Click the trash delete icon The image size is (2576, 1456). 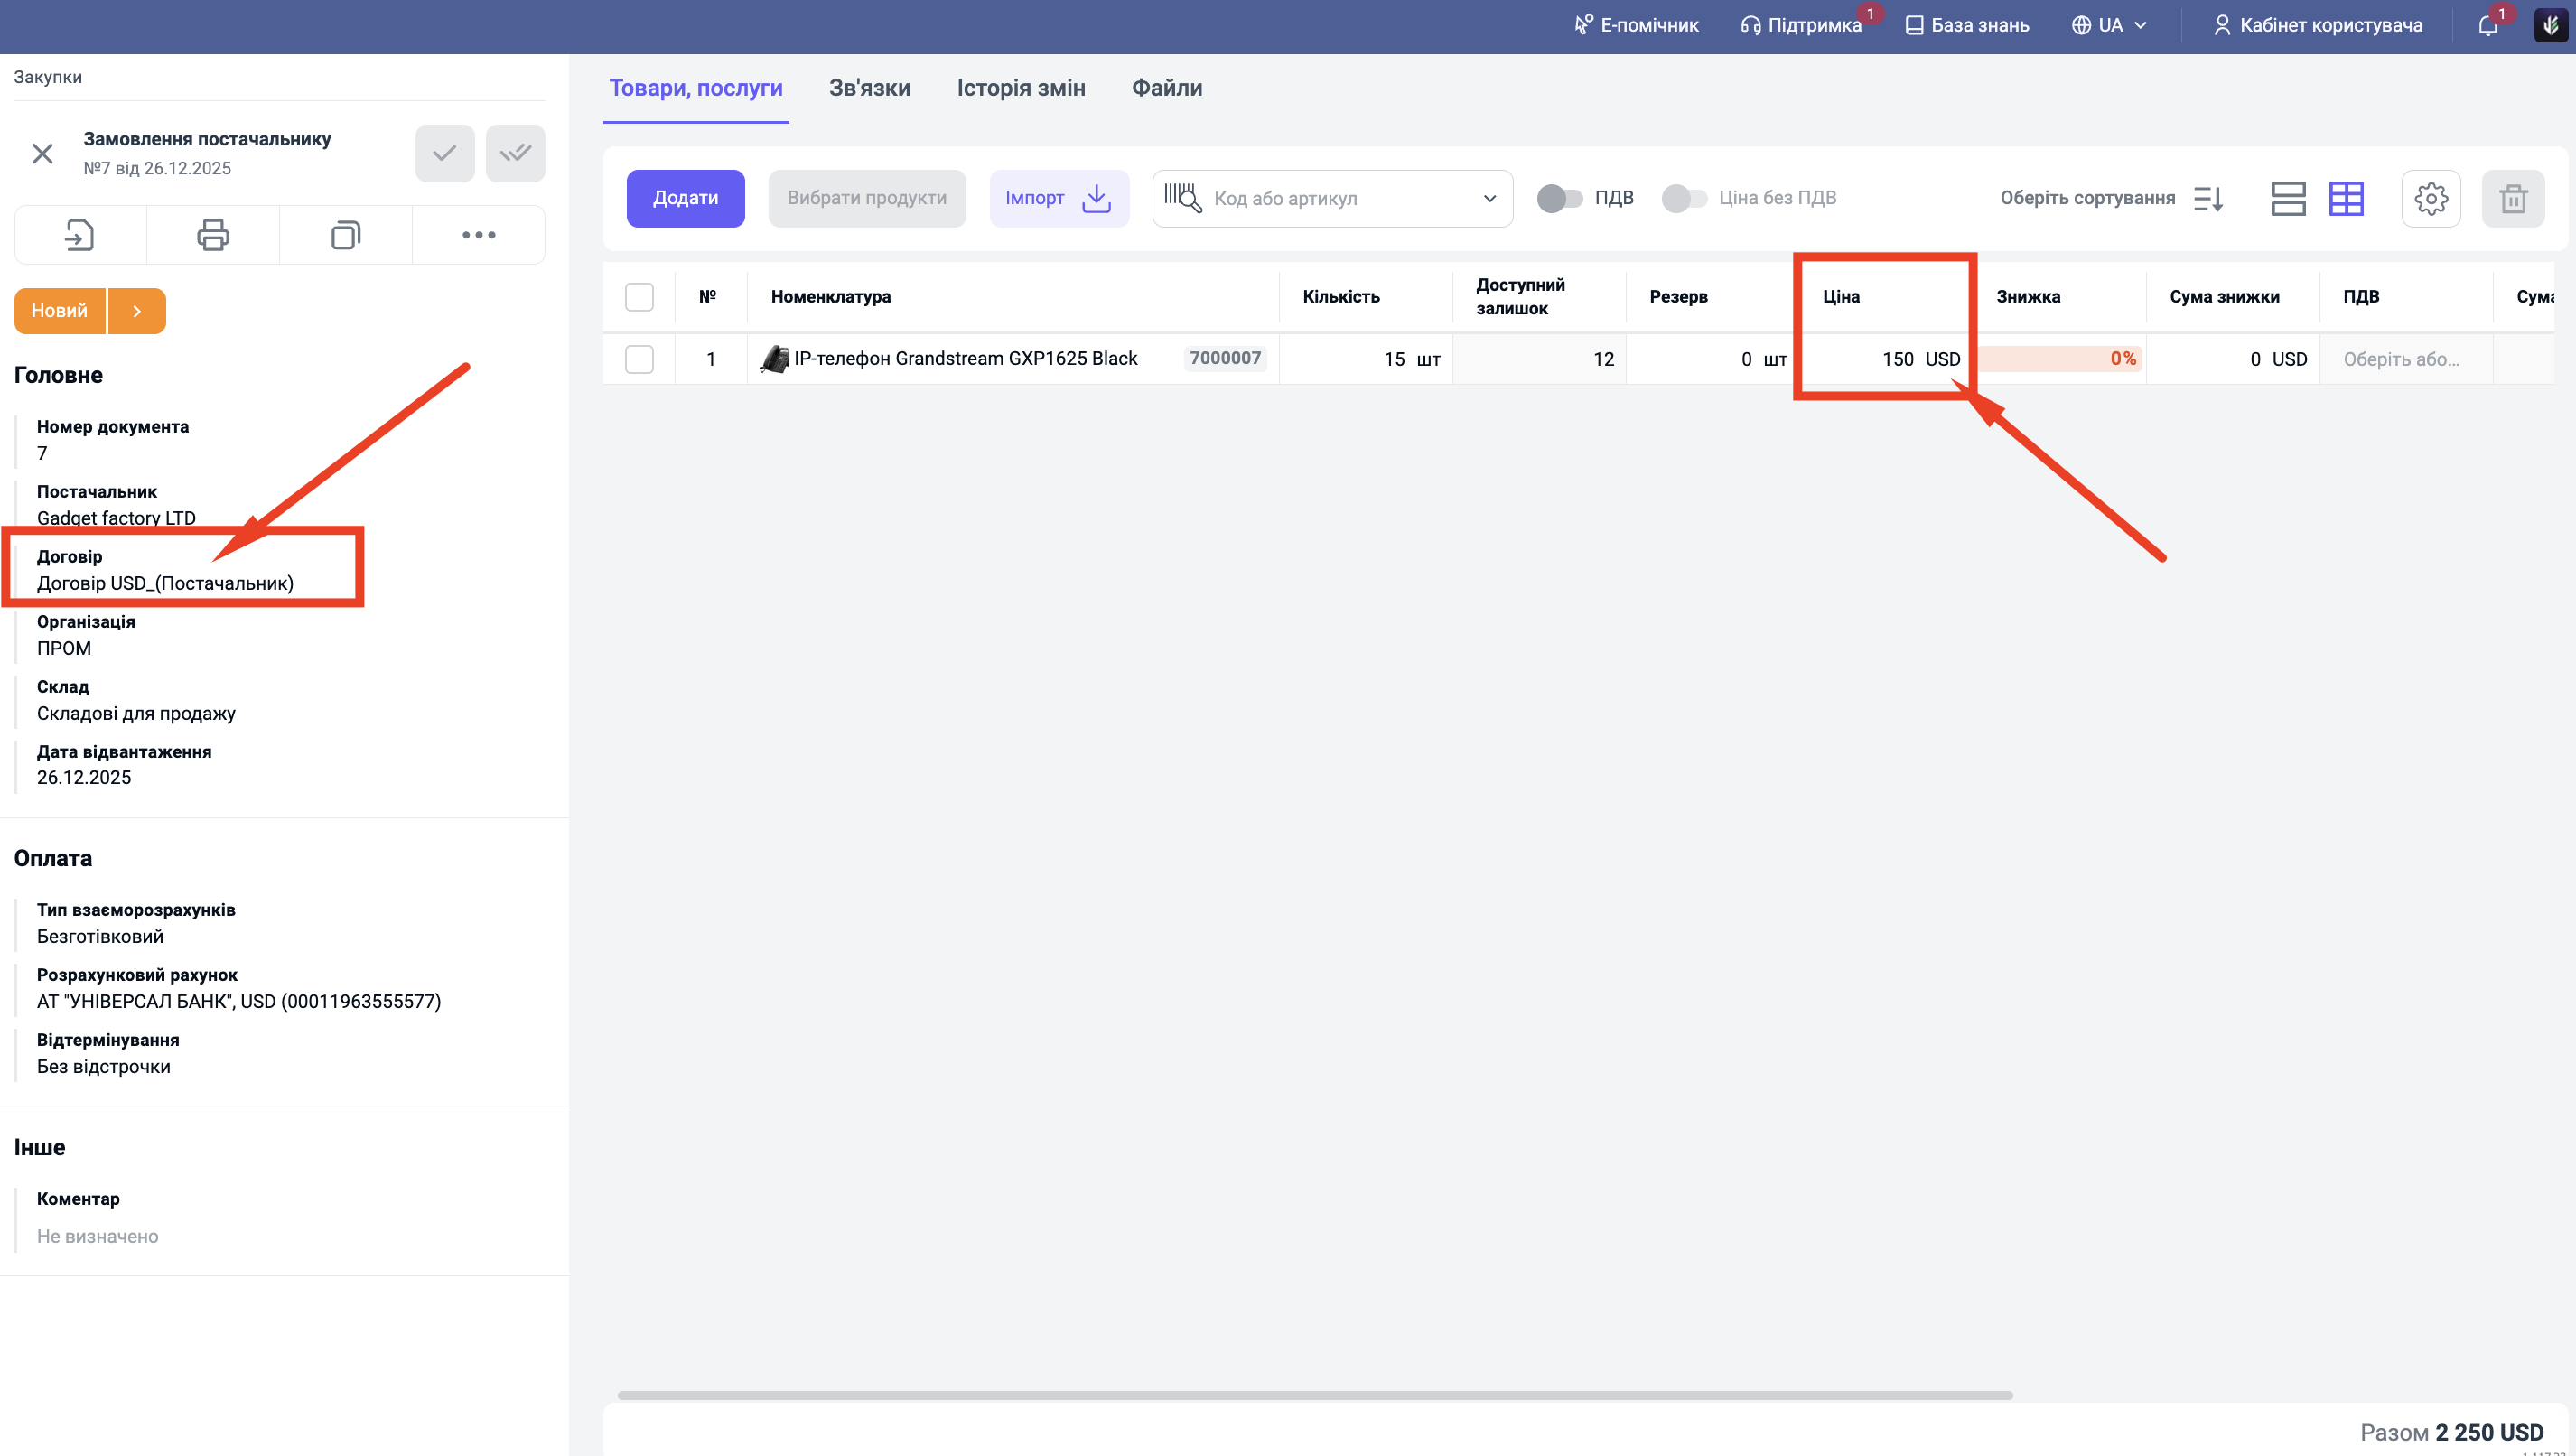2512,198
